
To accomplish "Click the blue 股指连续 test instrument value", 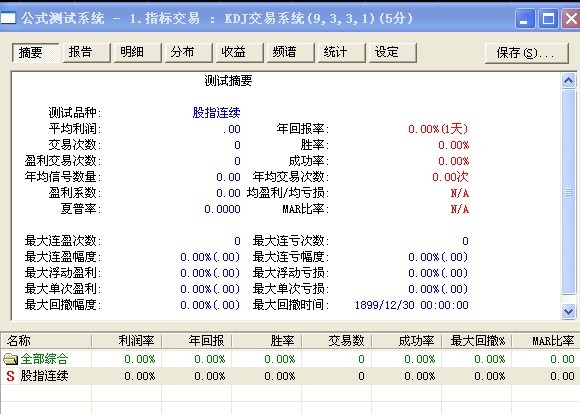I will (216, 112).
